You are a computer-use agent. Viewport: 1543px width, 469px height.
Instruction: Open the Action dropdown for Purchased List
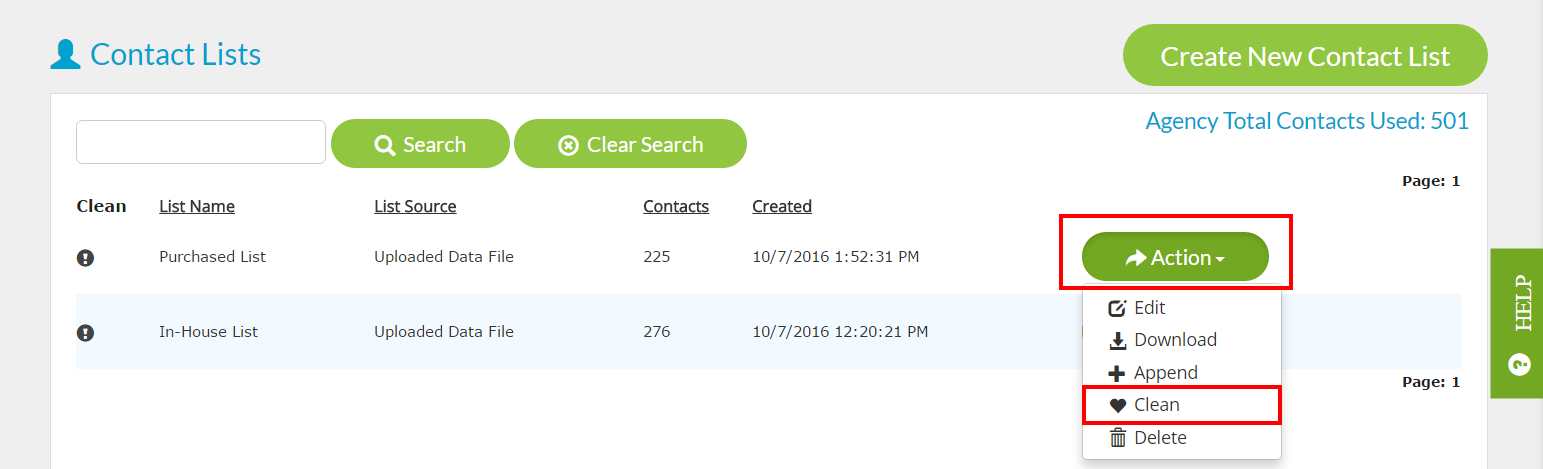coord(1175,257)
